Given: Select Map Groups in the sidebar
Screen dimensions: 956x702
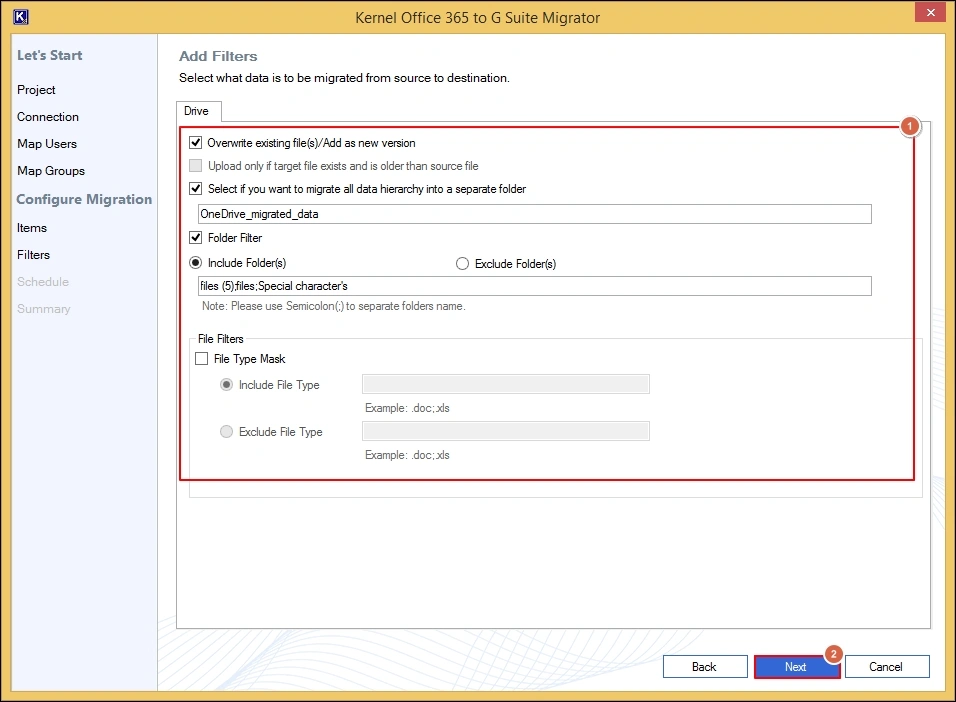Looking at the screenshot, I should coord(51,171).
